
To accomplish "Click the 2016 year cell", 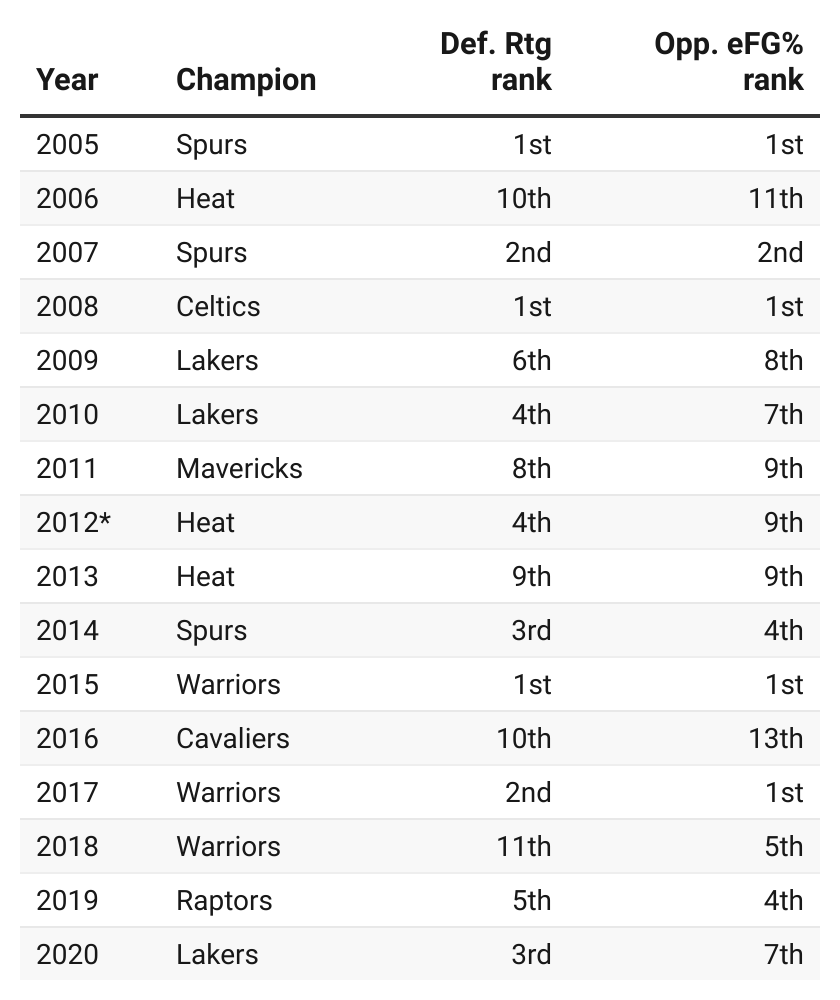I will [x=68, y=739].
